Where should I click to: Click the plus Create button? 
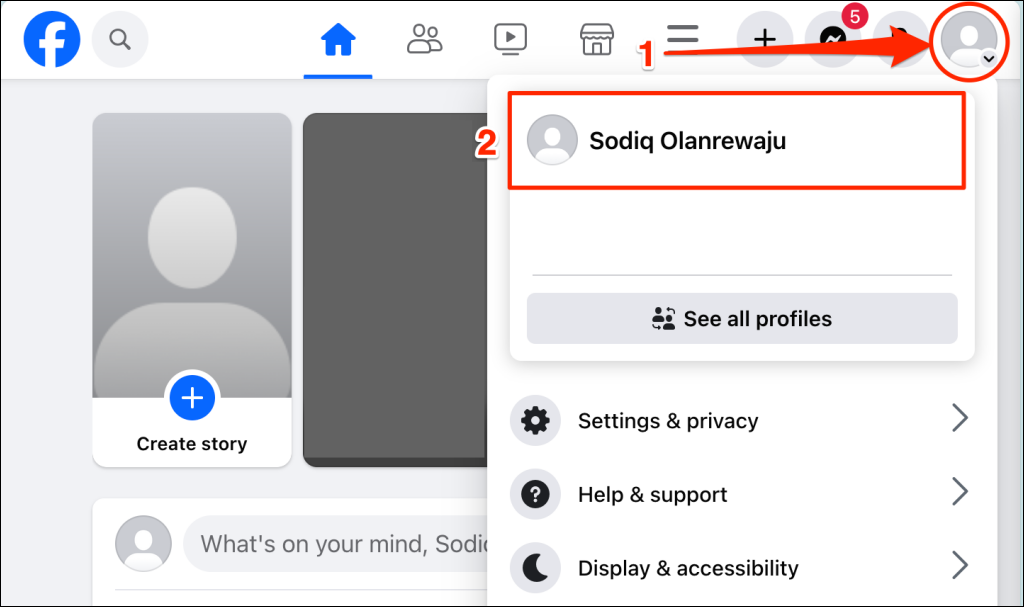point(765,40)
